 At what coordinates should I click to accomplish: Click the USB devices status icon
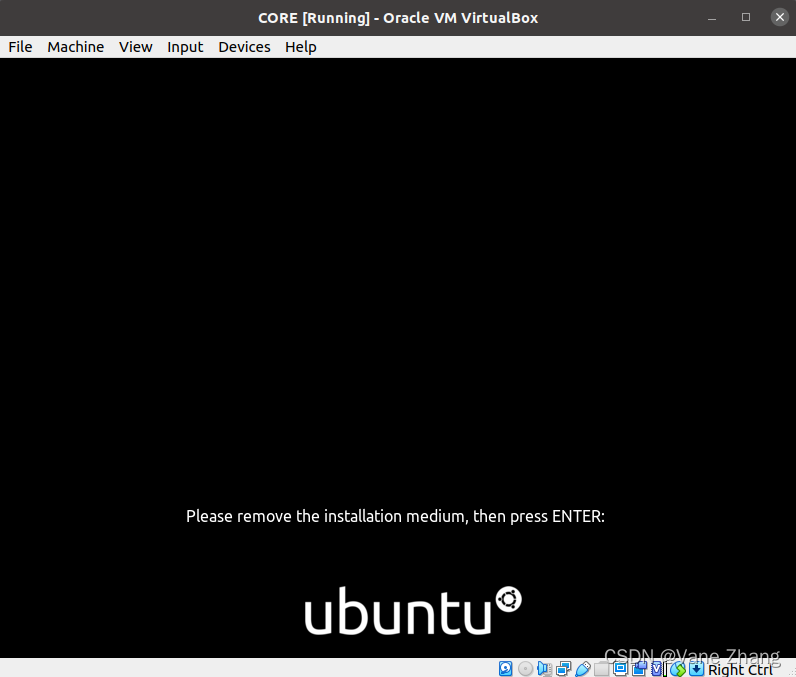pos(583,669)
